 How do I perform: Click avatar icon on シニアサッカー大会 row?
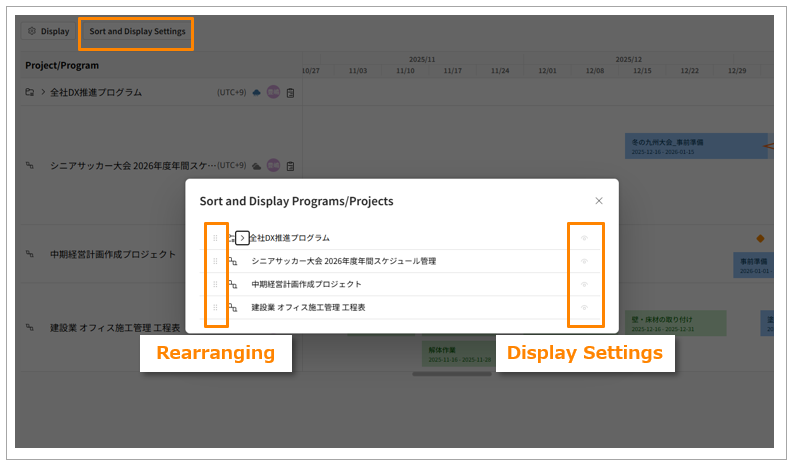[x=273, y=165]
